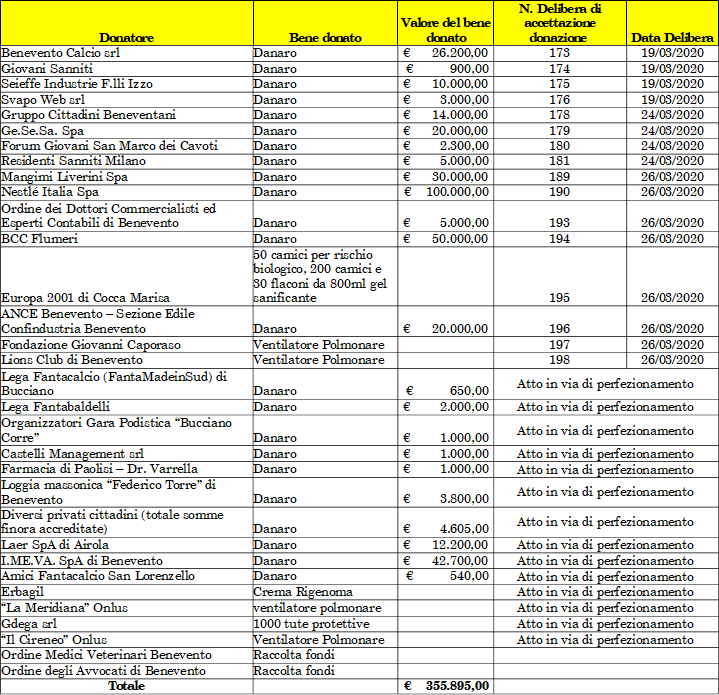Select delibera number 195 cell

pos(559,298)
